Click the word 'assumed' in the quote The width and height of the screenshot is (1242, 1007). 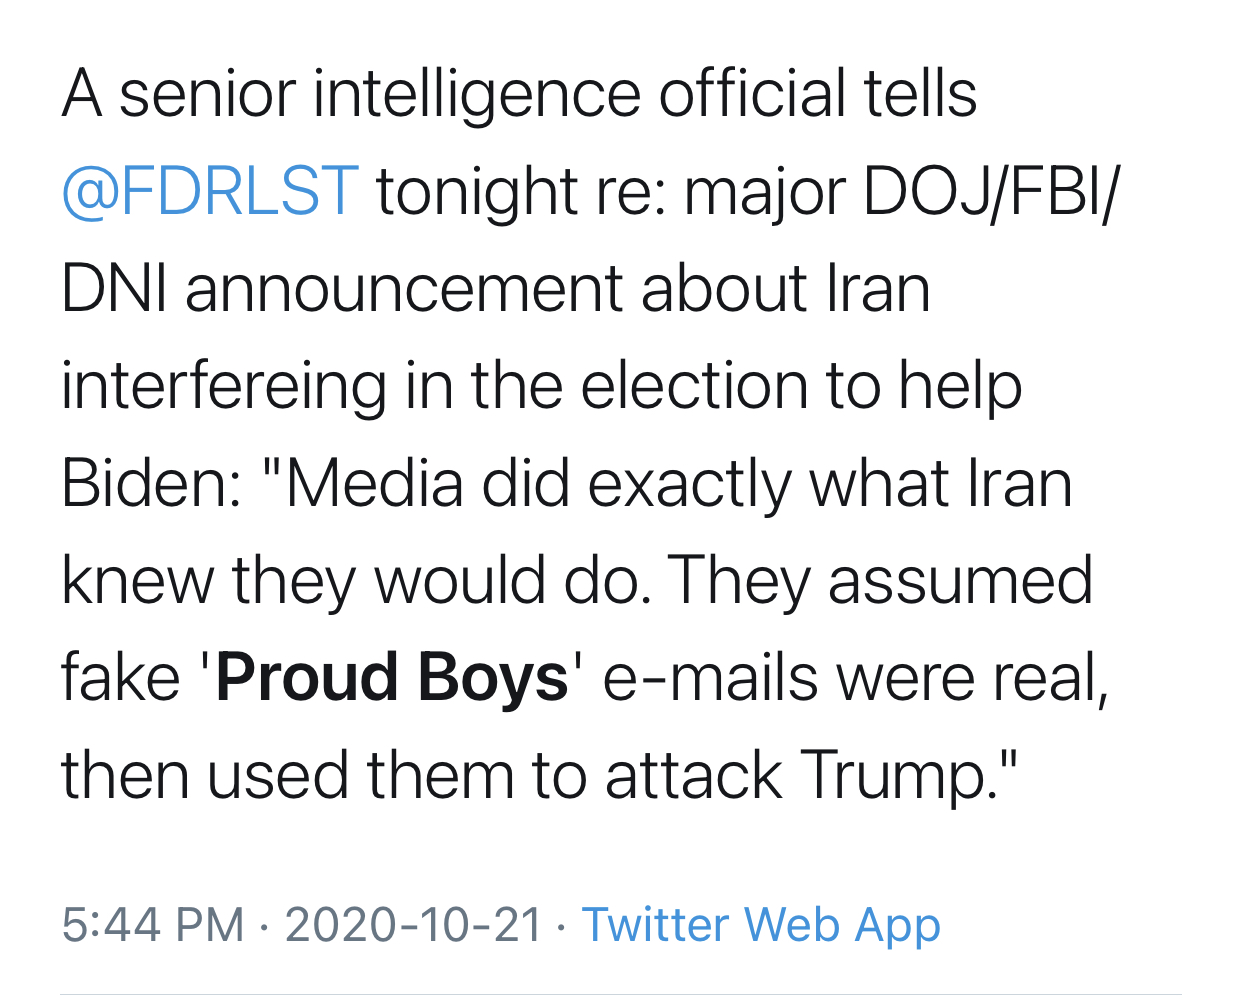[x=960, y=581]
